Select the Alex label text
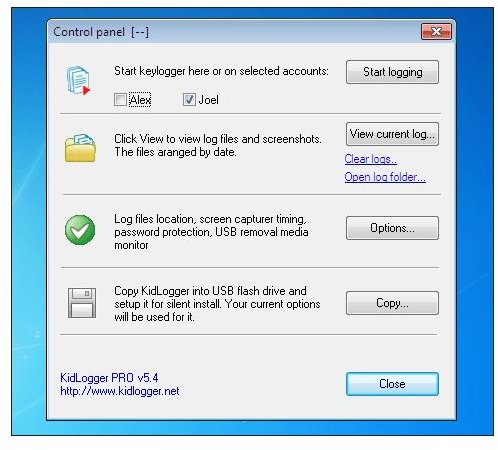The image size is (498, 450). (140, 99)
